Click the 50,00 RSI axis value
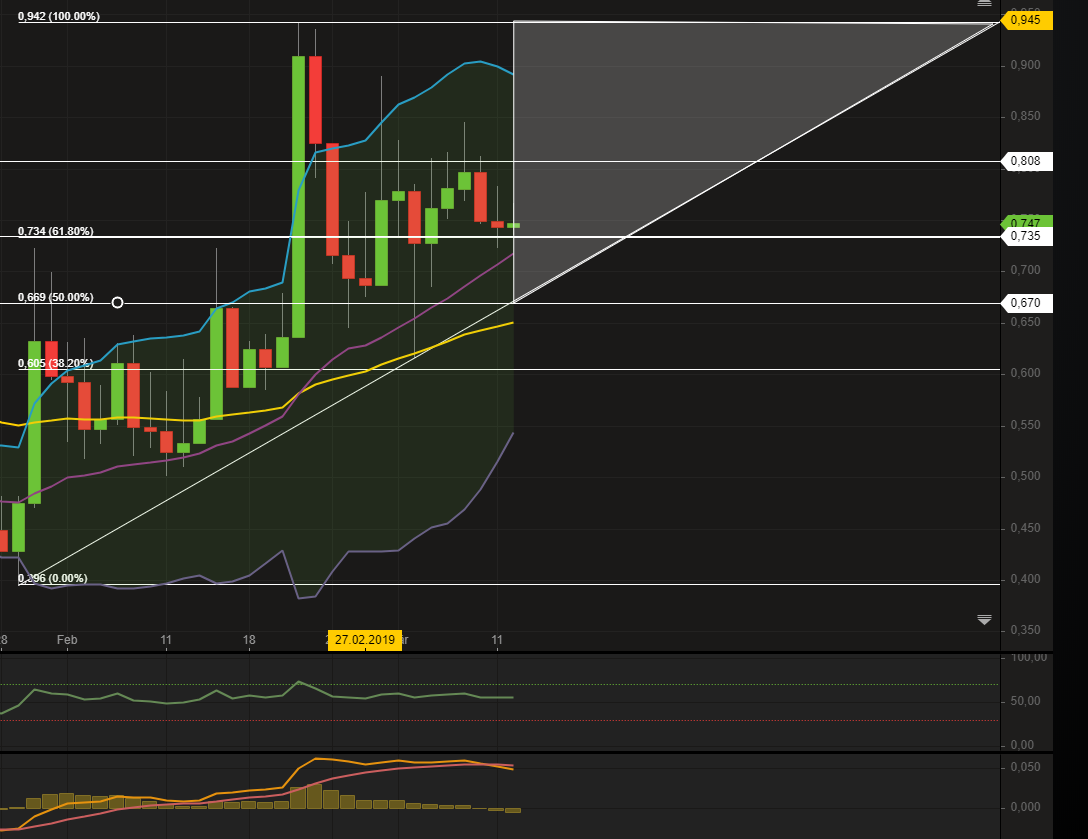This screenshot has height=839, width=1088. coord(1026,701)
